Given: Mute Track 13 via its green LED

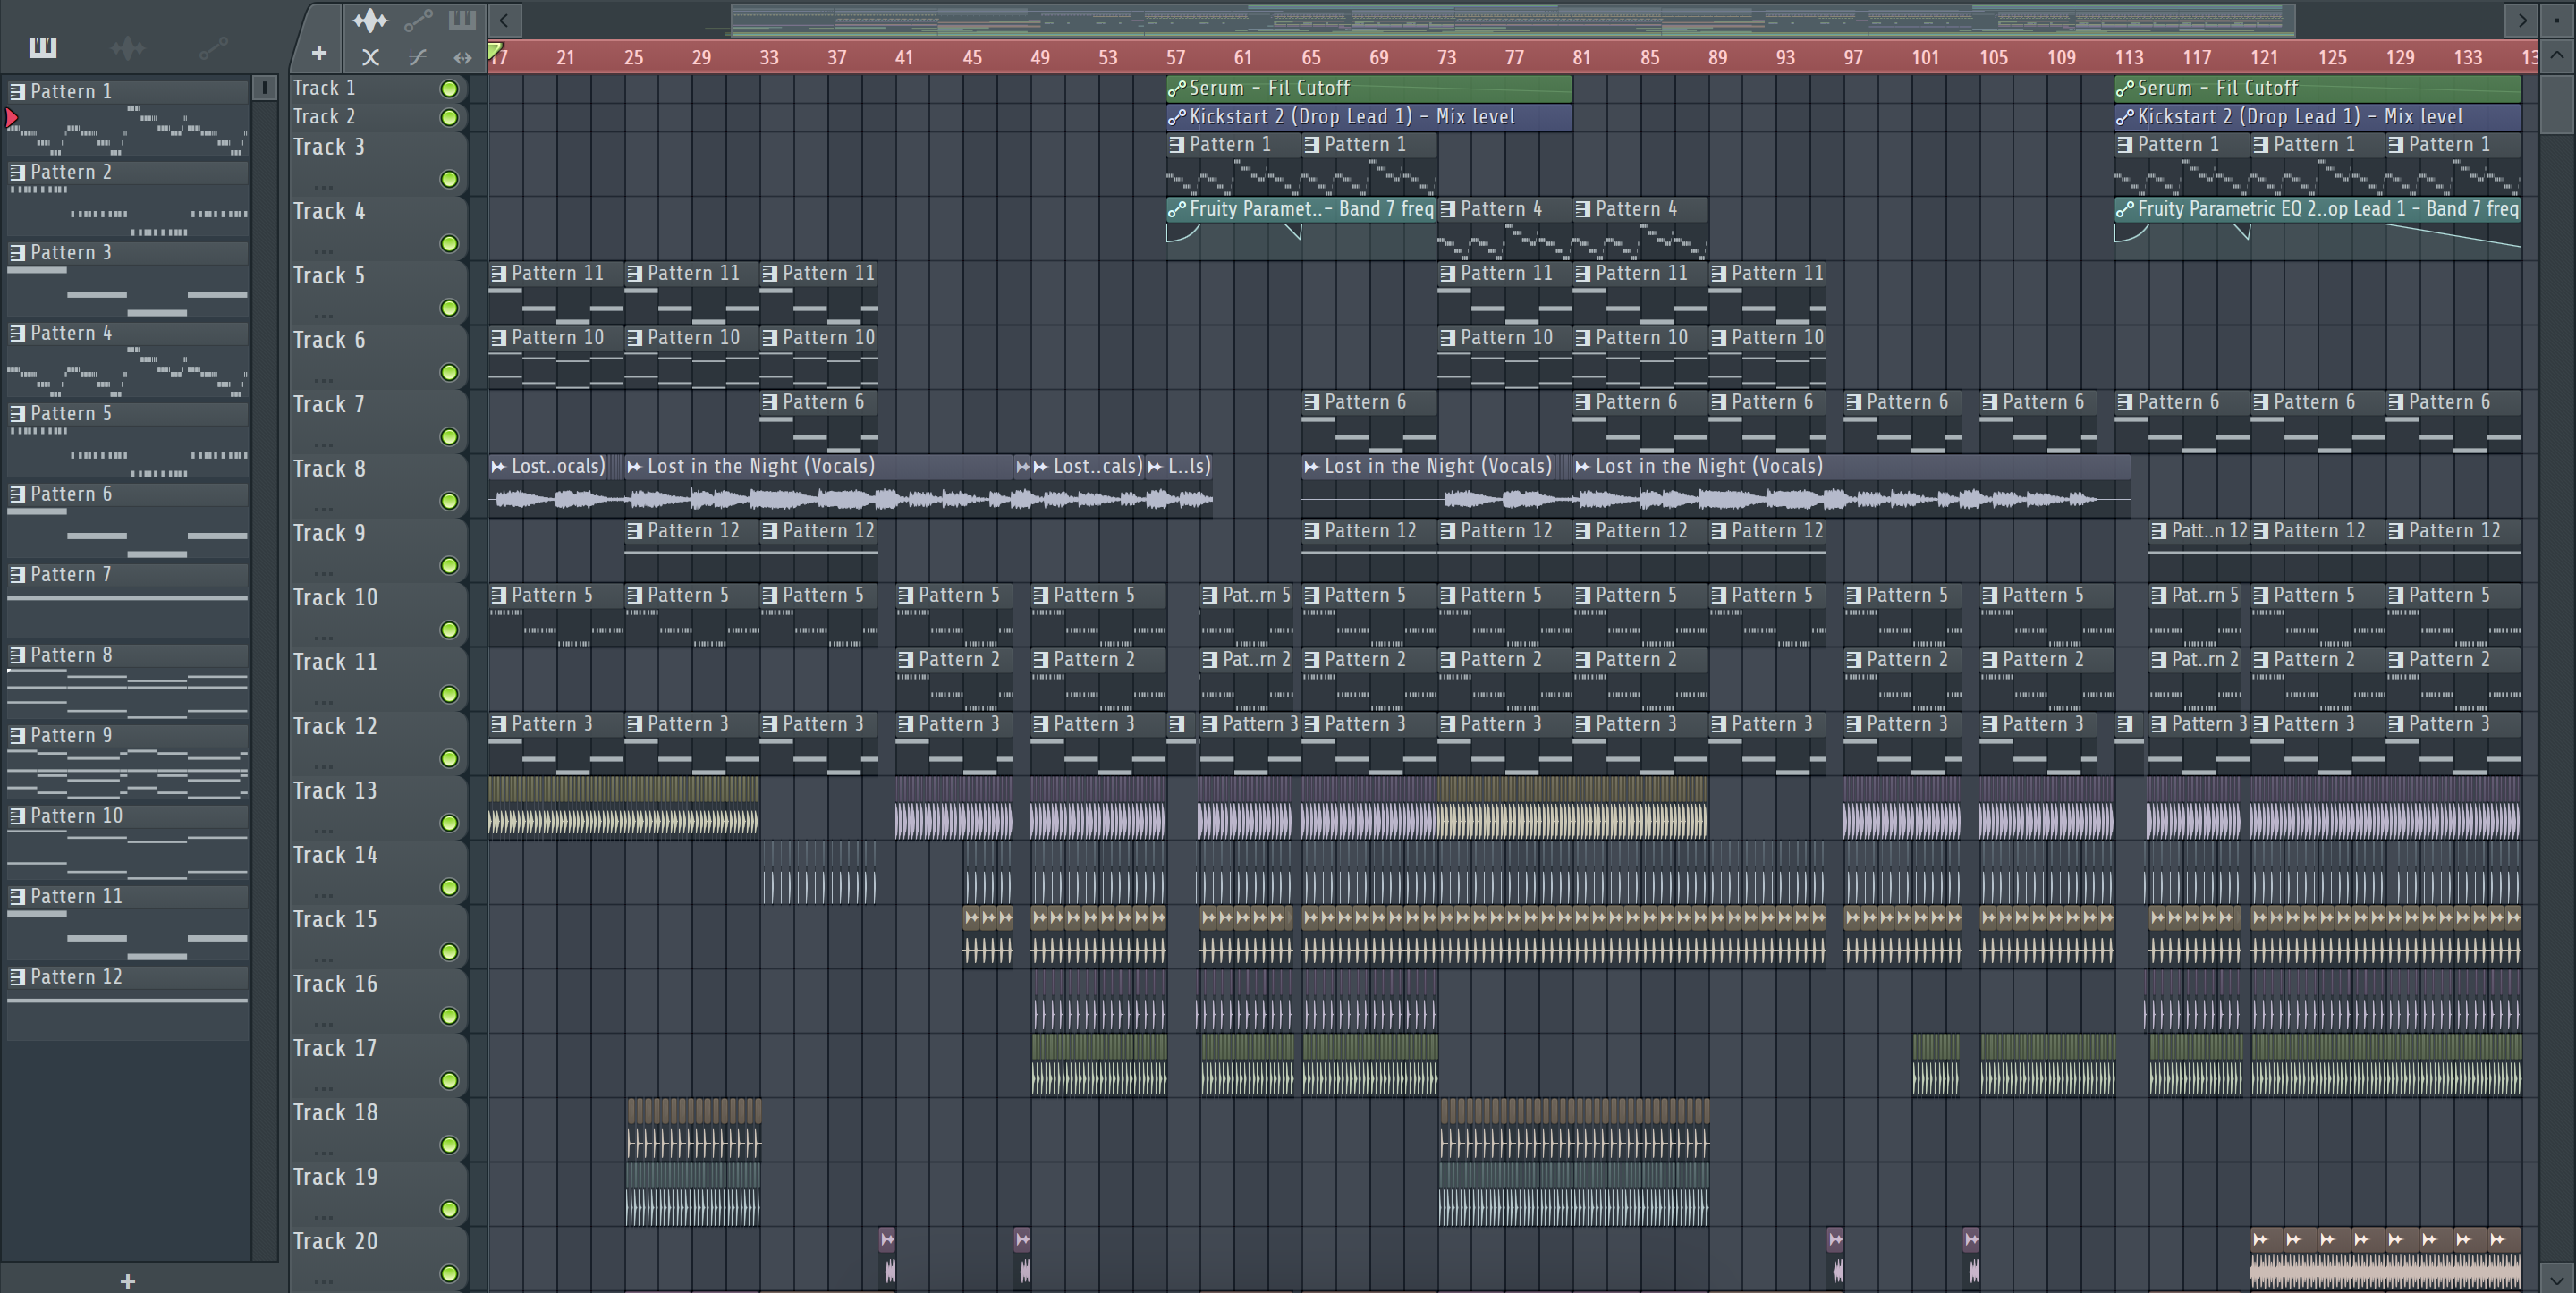Looking at the screenshot, I should pyautogui.click(x=449, y=823).
